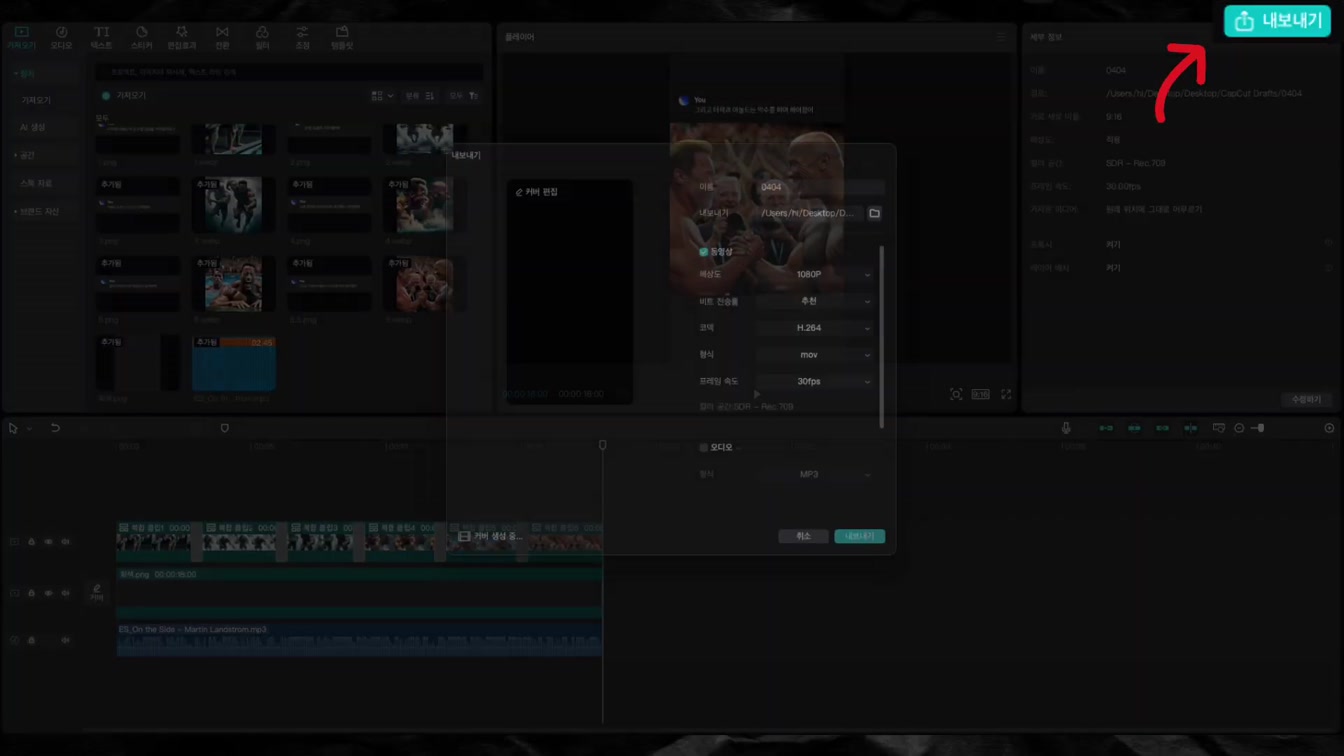Image resolution: width=1344 pixels, height=756 pixels.
Task: Switch to the 편집효과 effects tab
Action: click(181, 38)
